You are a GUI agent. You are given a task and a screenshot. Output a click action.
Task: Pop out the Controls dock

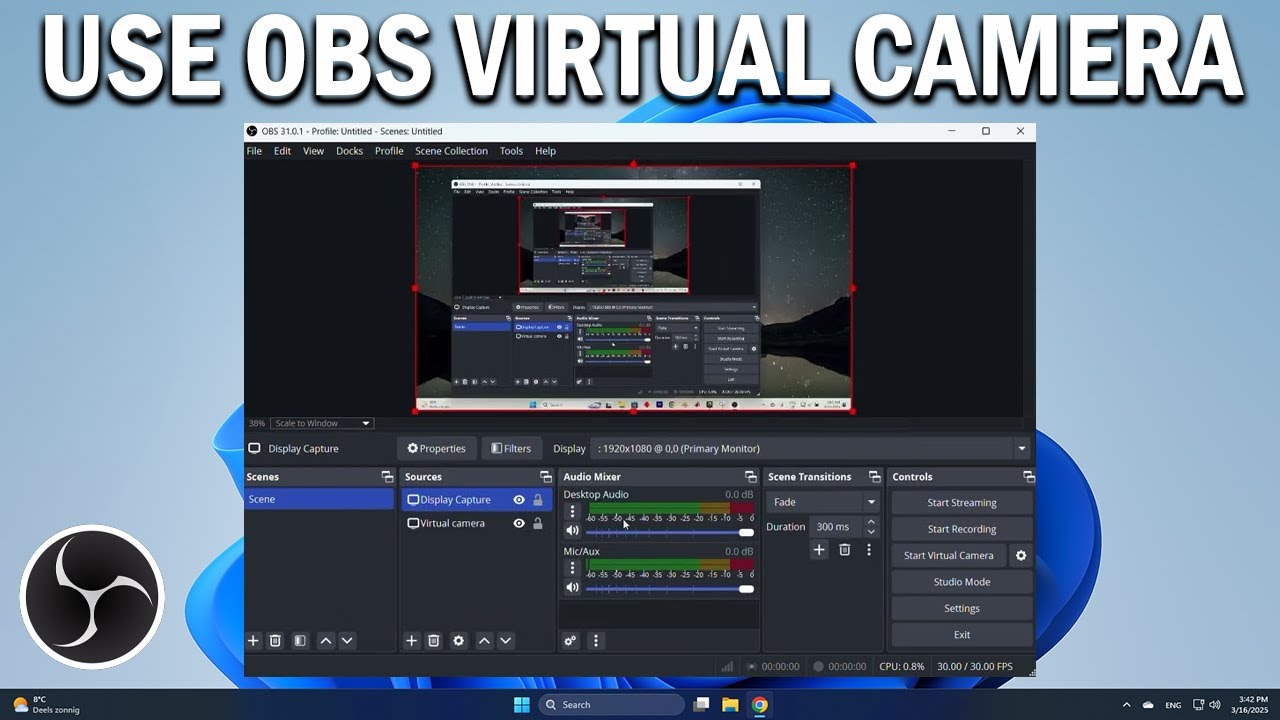coord(1028,477)
